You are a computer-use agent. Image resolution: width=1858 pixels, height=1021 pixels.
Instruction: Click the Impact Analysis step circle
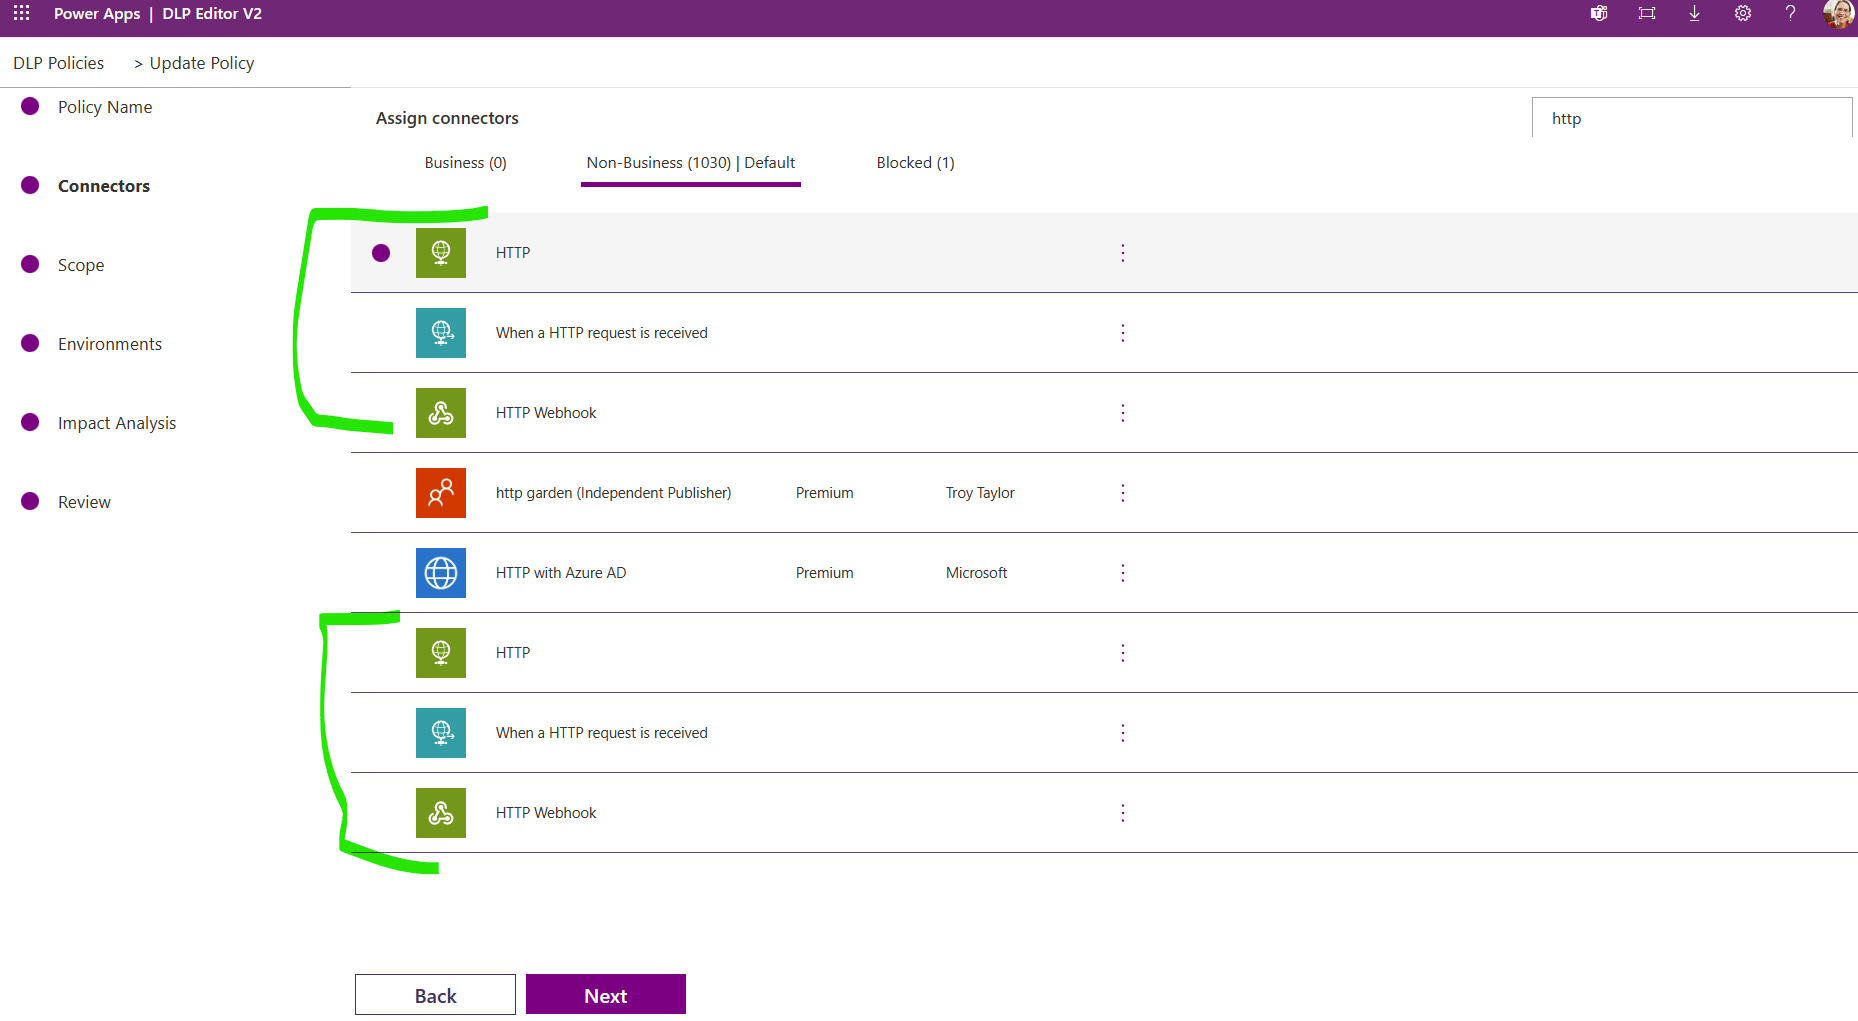click(x=30, y=422)
